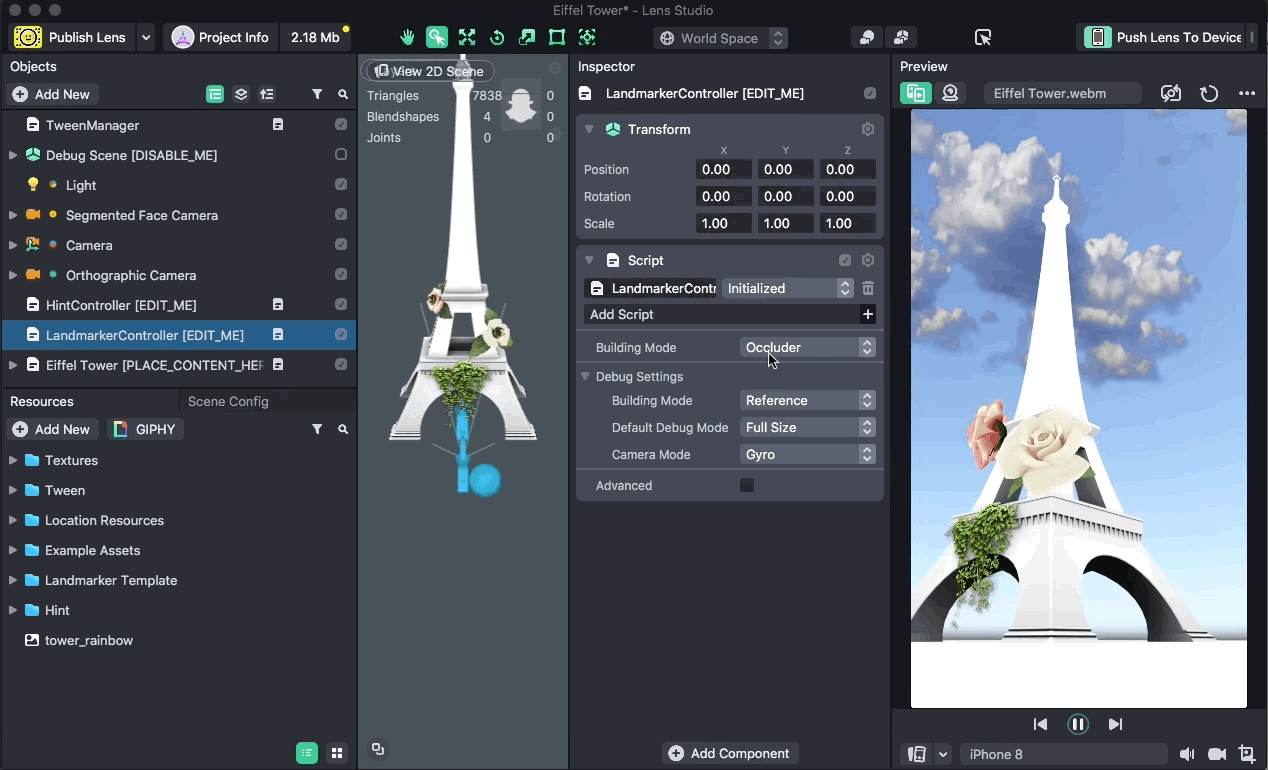The height and width of the screenshot is (770, 1268).
Task: Enable the Advanced checkbox
Action: click(747, 485)
